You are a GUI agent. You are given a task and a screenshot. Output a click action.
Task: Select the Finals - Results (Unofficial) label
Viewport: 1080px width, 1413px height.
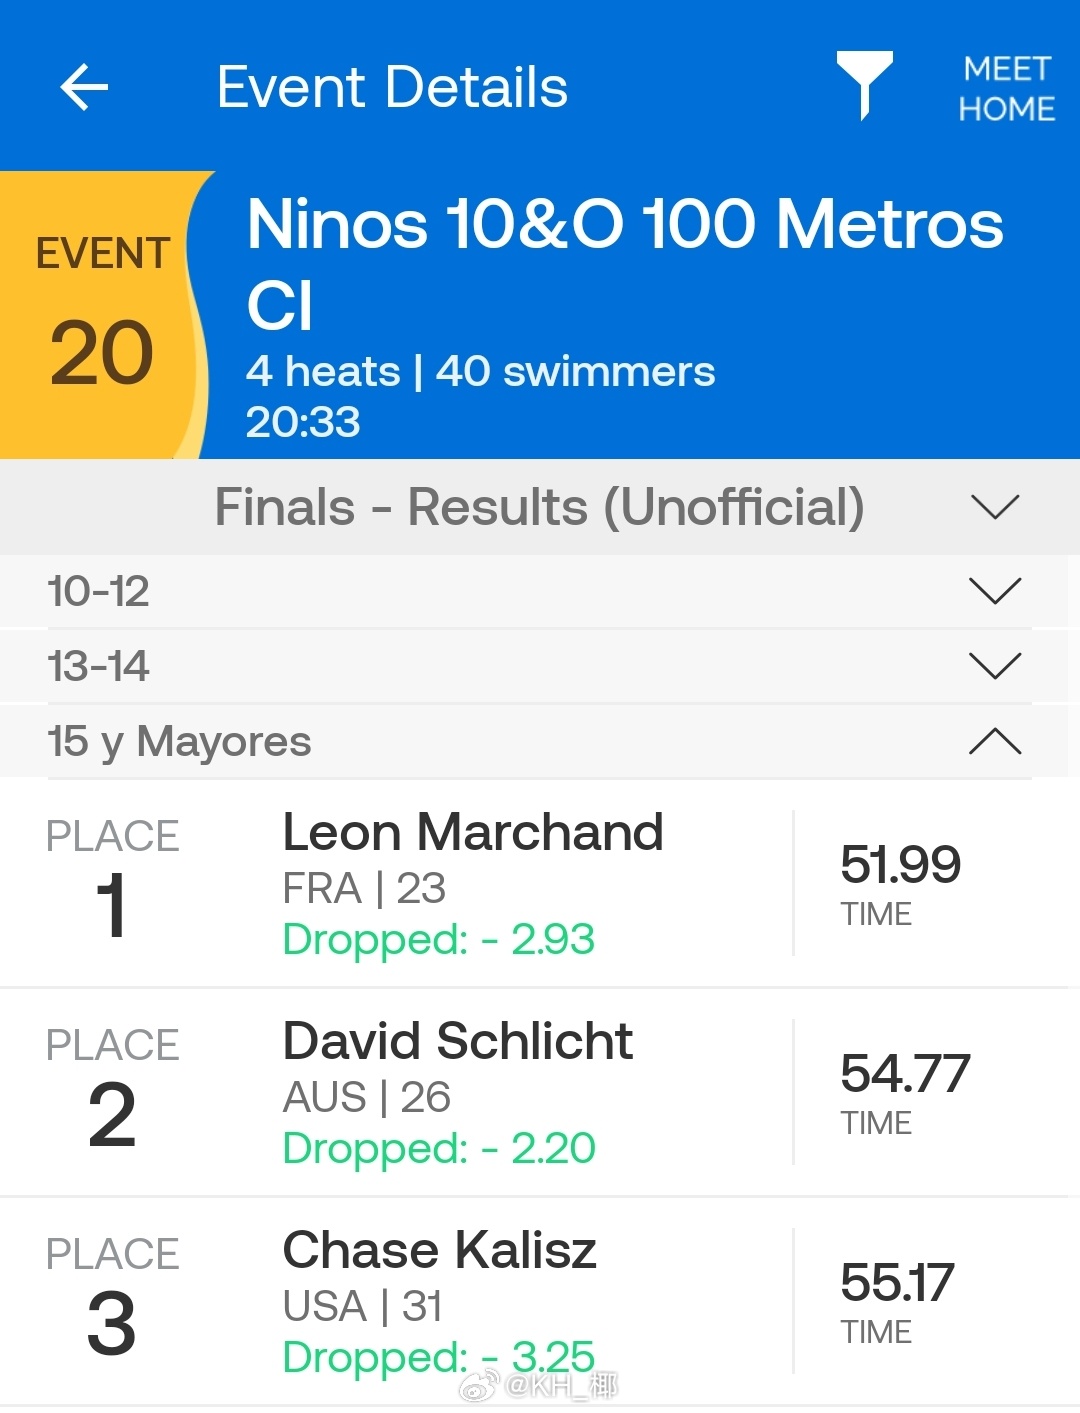[540, 507]
